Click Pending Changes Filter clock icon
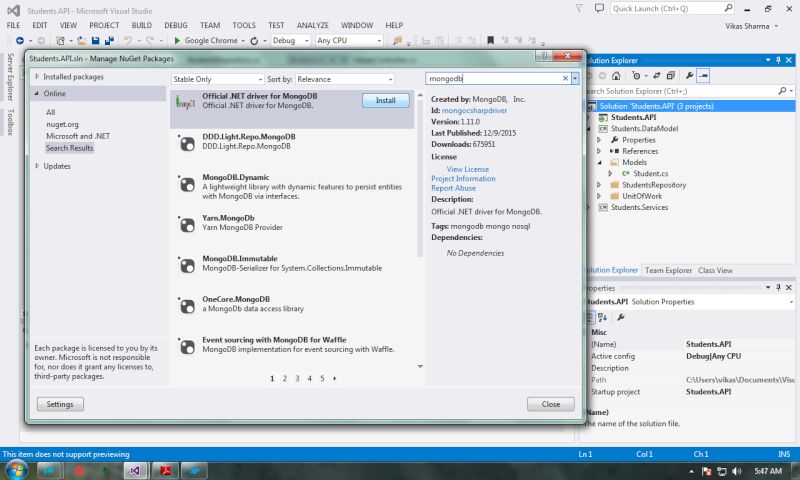The height and width of the screenshot is (480, 800). (636, 75)
